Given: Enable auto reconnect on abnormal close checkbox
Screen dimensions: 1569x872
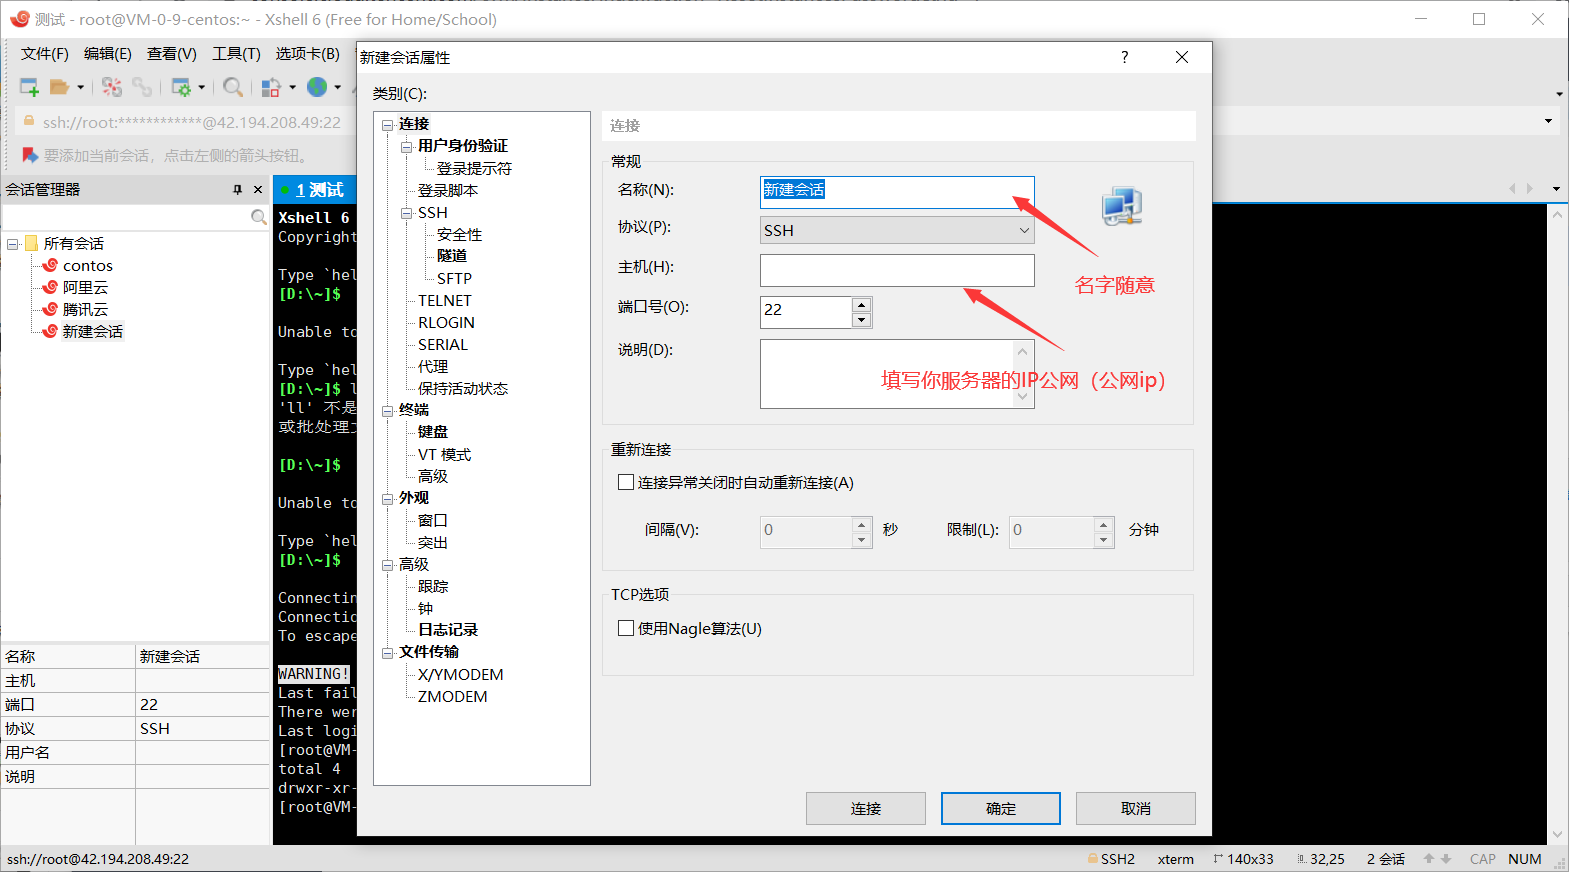Looking at the screenshot, I should (x=626, y=482).
